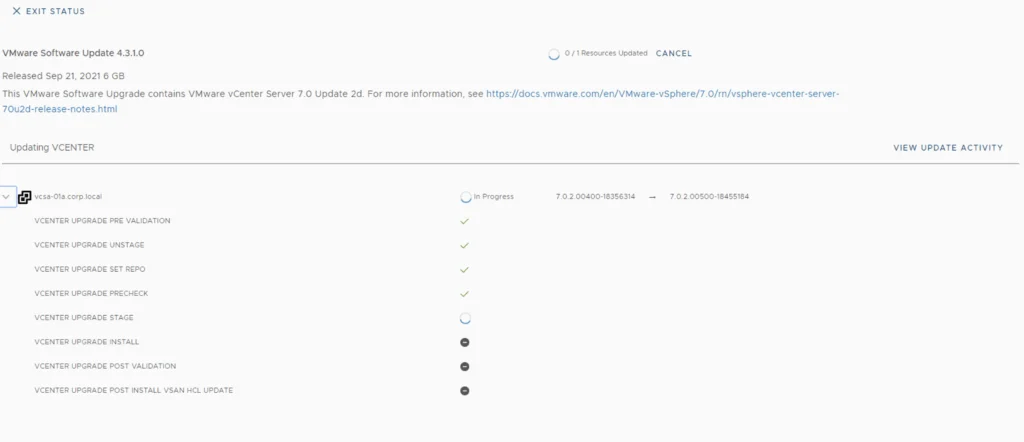This screenshot has width=1024, height=442.
Task: Select the VCENTER UPGRADE PRECHECK label
Action: [x=91, y=293]
